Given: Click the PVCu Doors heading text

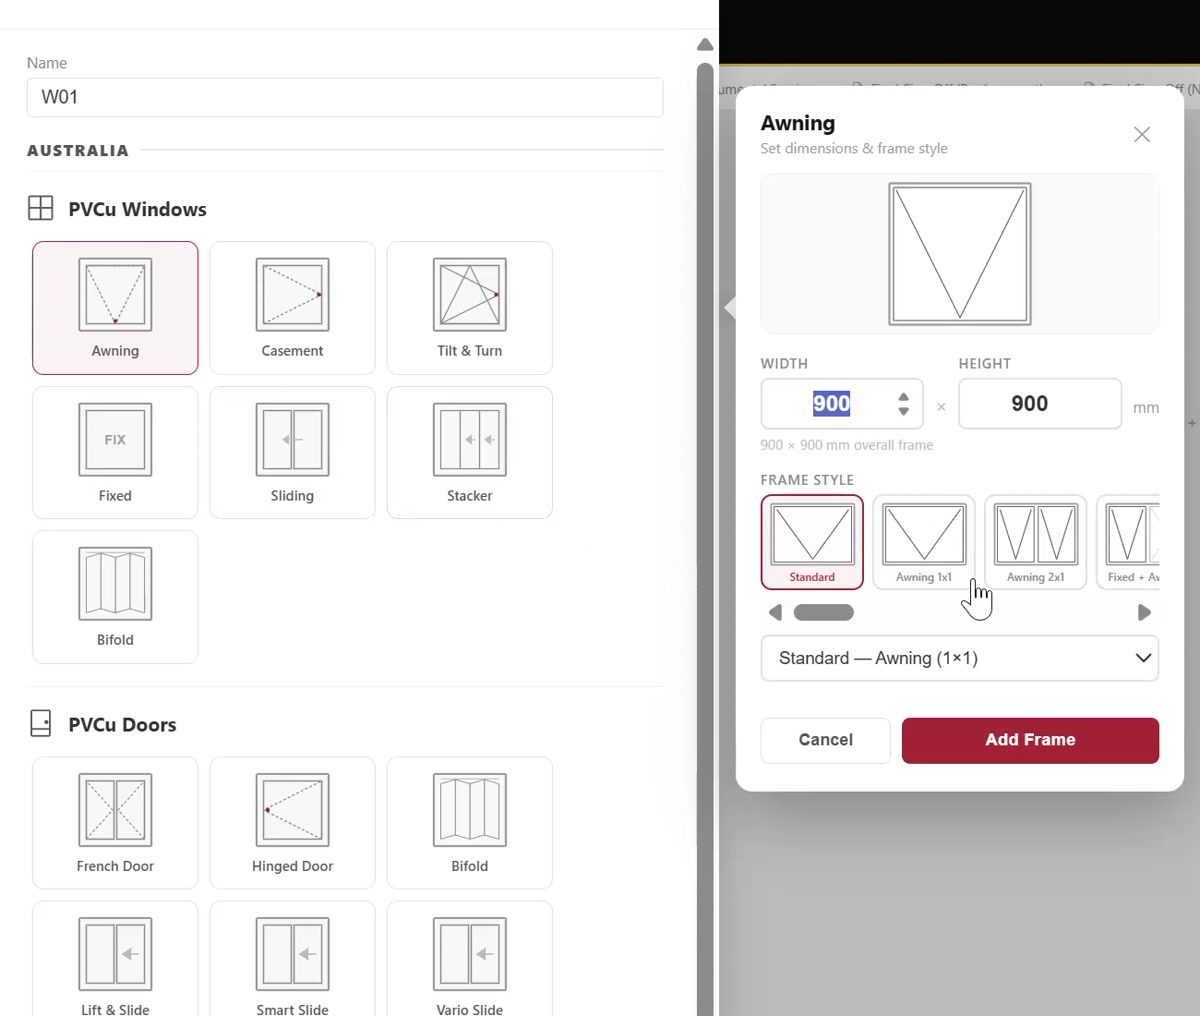Looking at the screenshot, I should [x=122, y=725].
